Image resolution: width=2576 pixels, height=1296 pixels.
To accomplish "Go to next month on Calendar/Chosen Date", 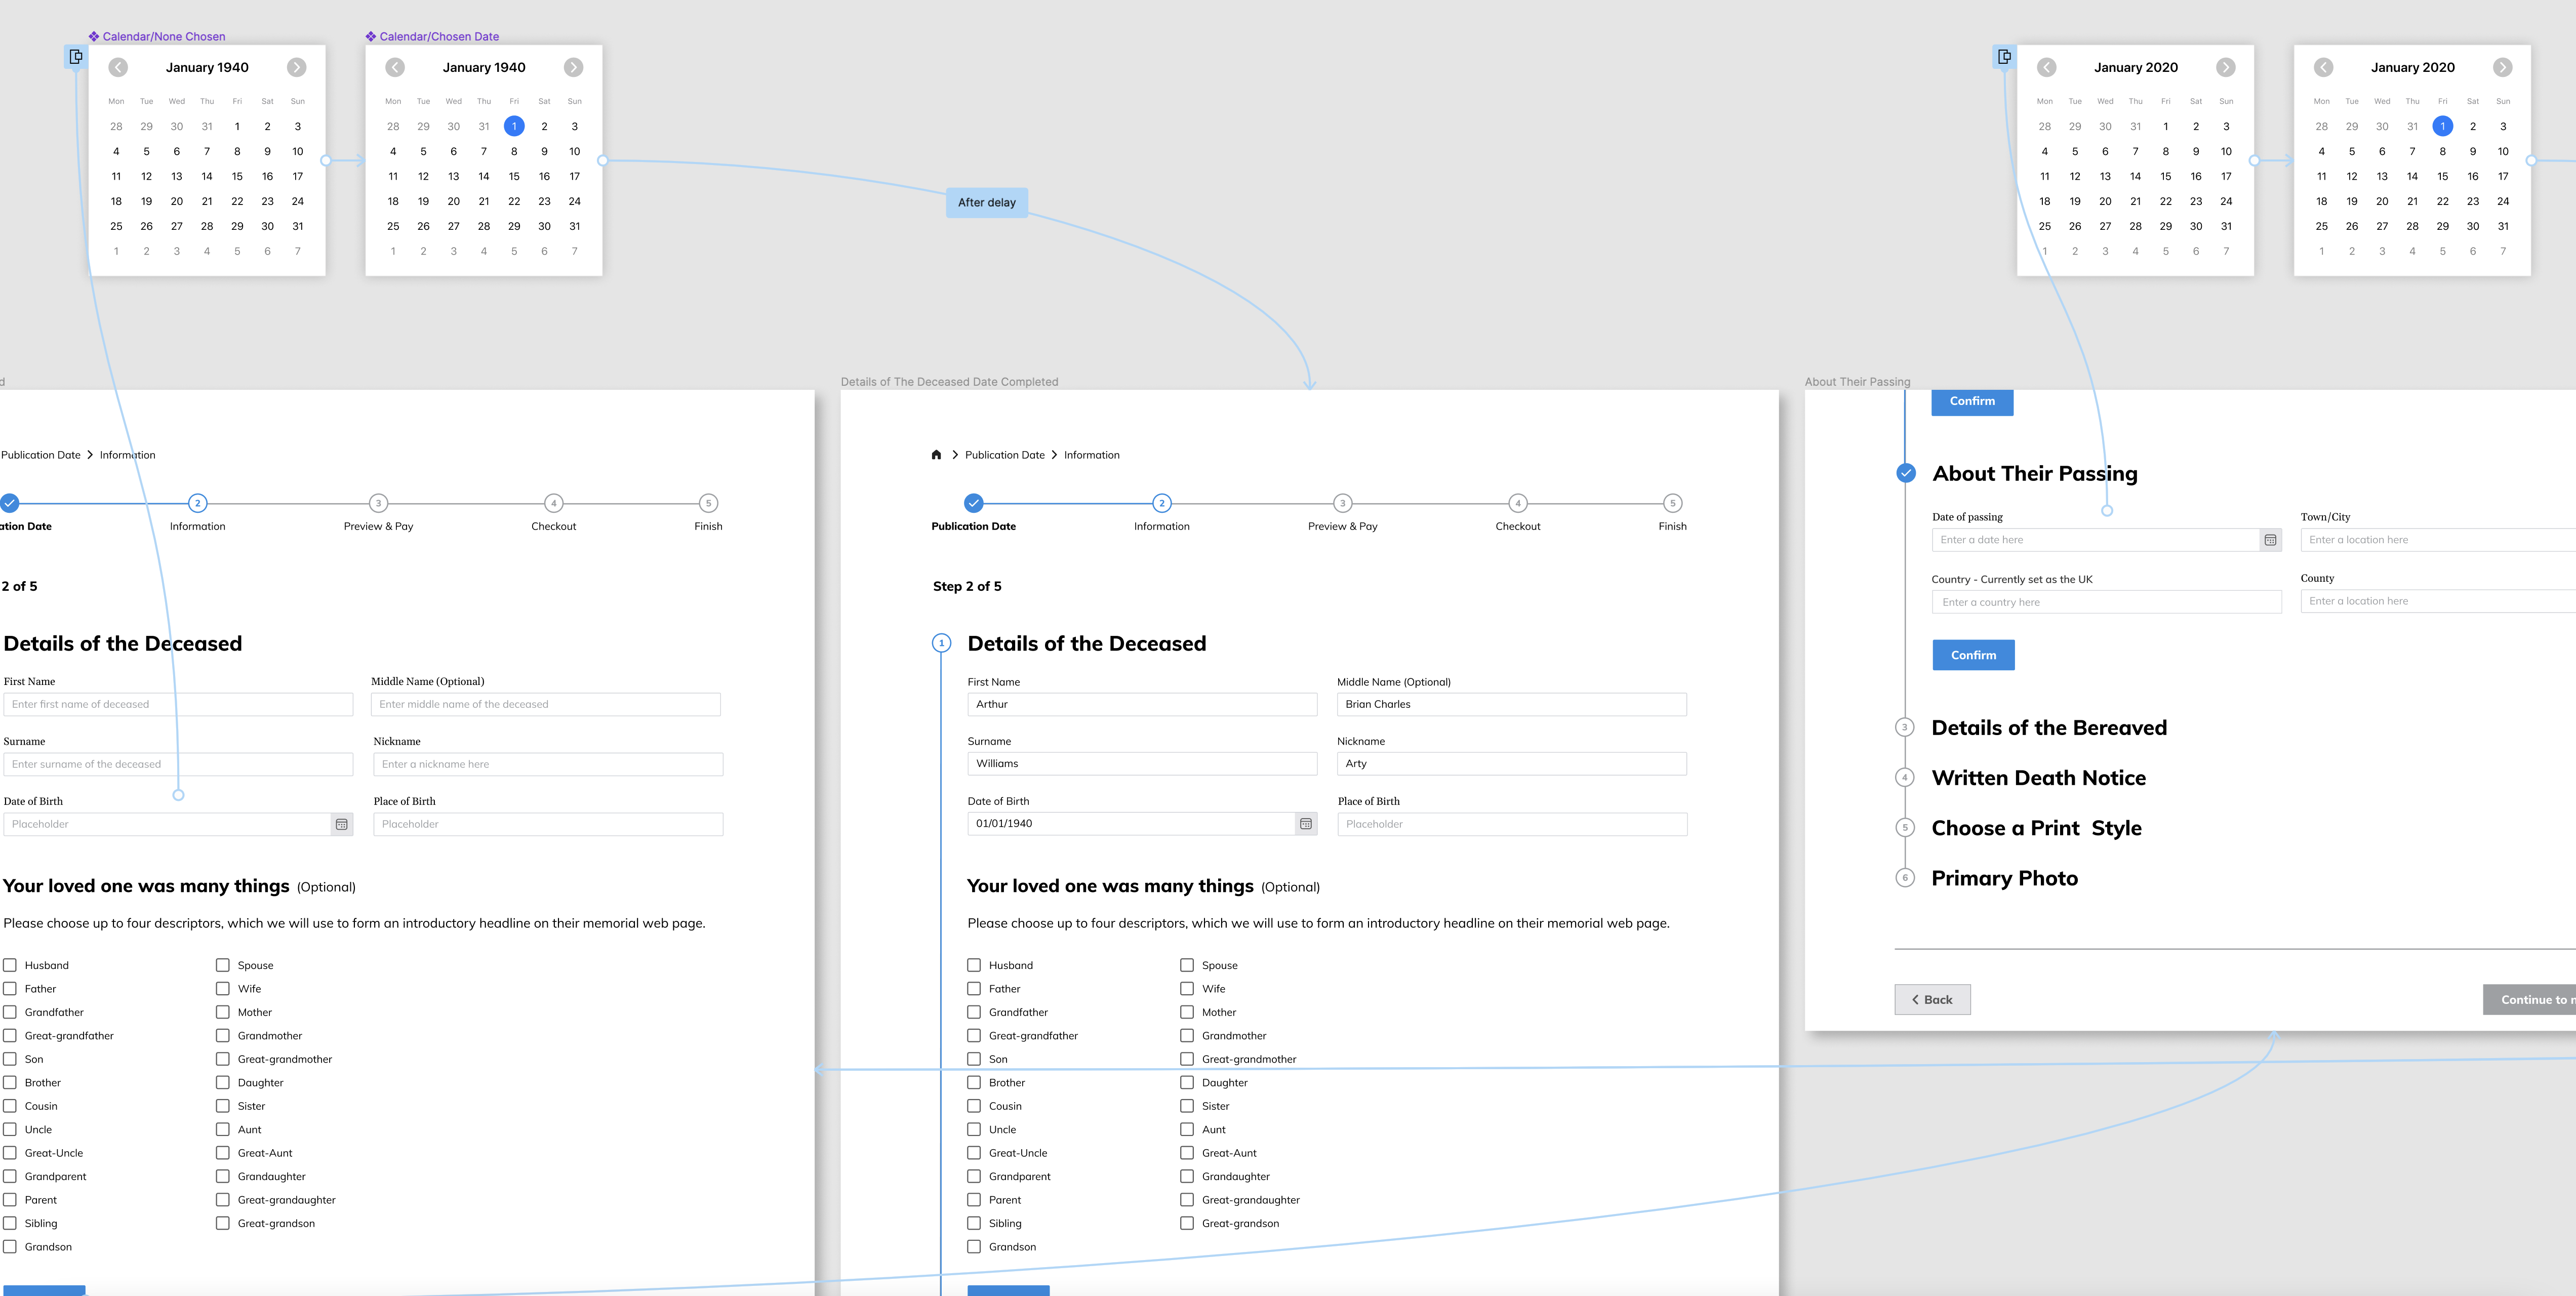I will coord(573,67).
